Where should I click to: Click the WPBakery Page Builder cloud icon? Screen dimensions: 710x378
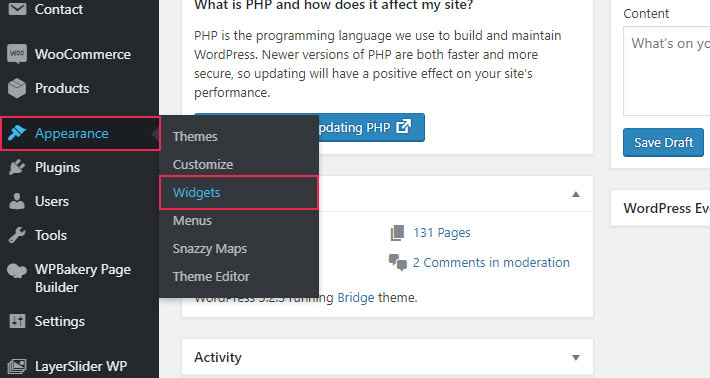tap(17, 270)
